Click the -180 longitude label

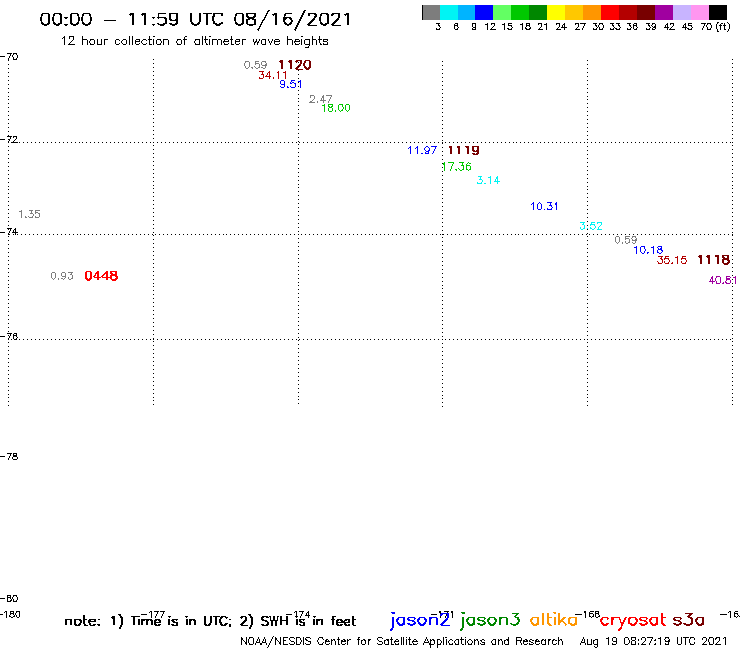pyautogui.click(x=10, y=615)
